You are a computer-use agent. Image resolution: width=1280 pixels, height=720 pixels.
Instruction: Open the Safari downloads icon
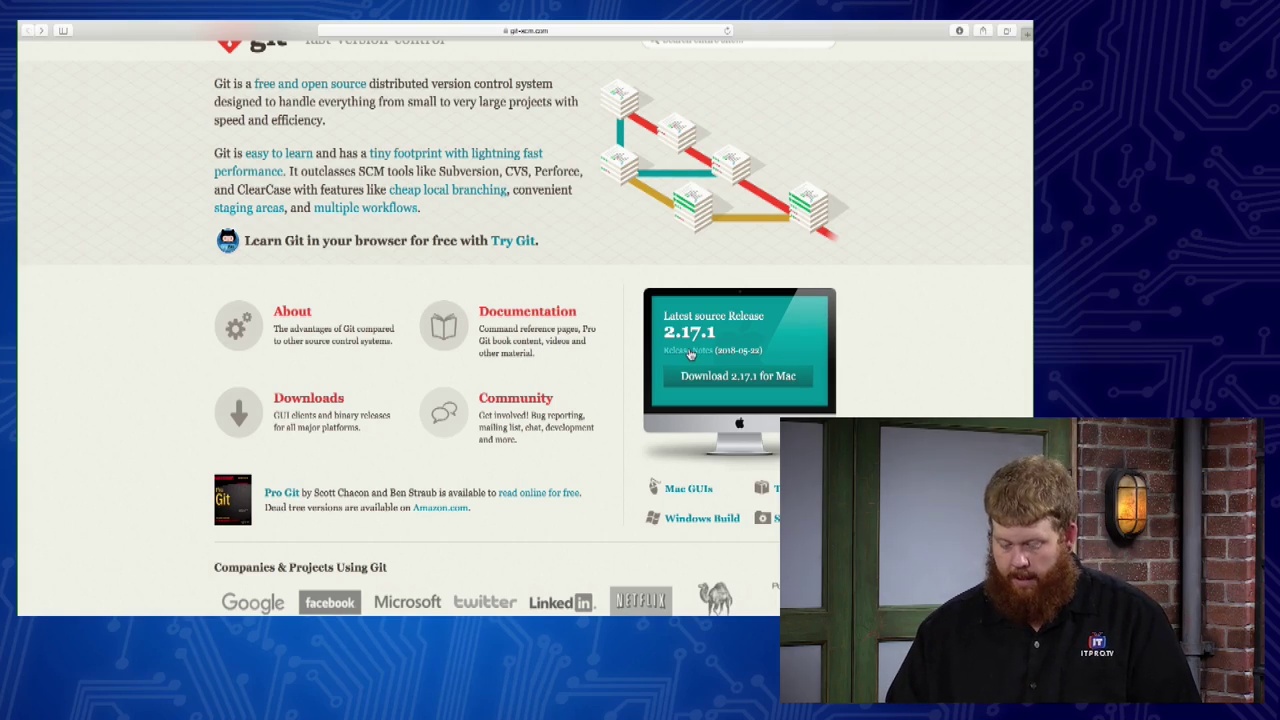click(x=959, y=31)
